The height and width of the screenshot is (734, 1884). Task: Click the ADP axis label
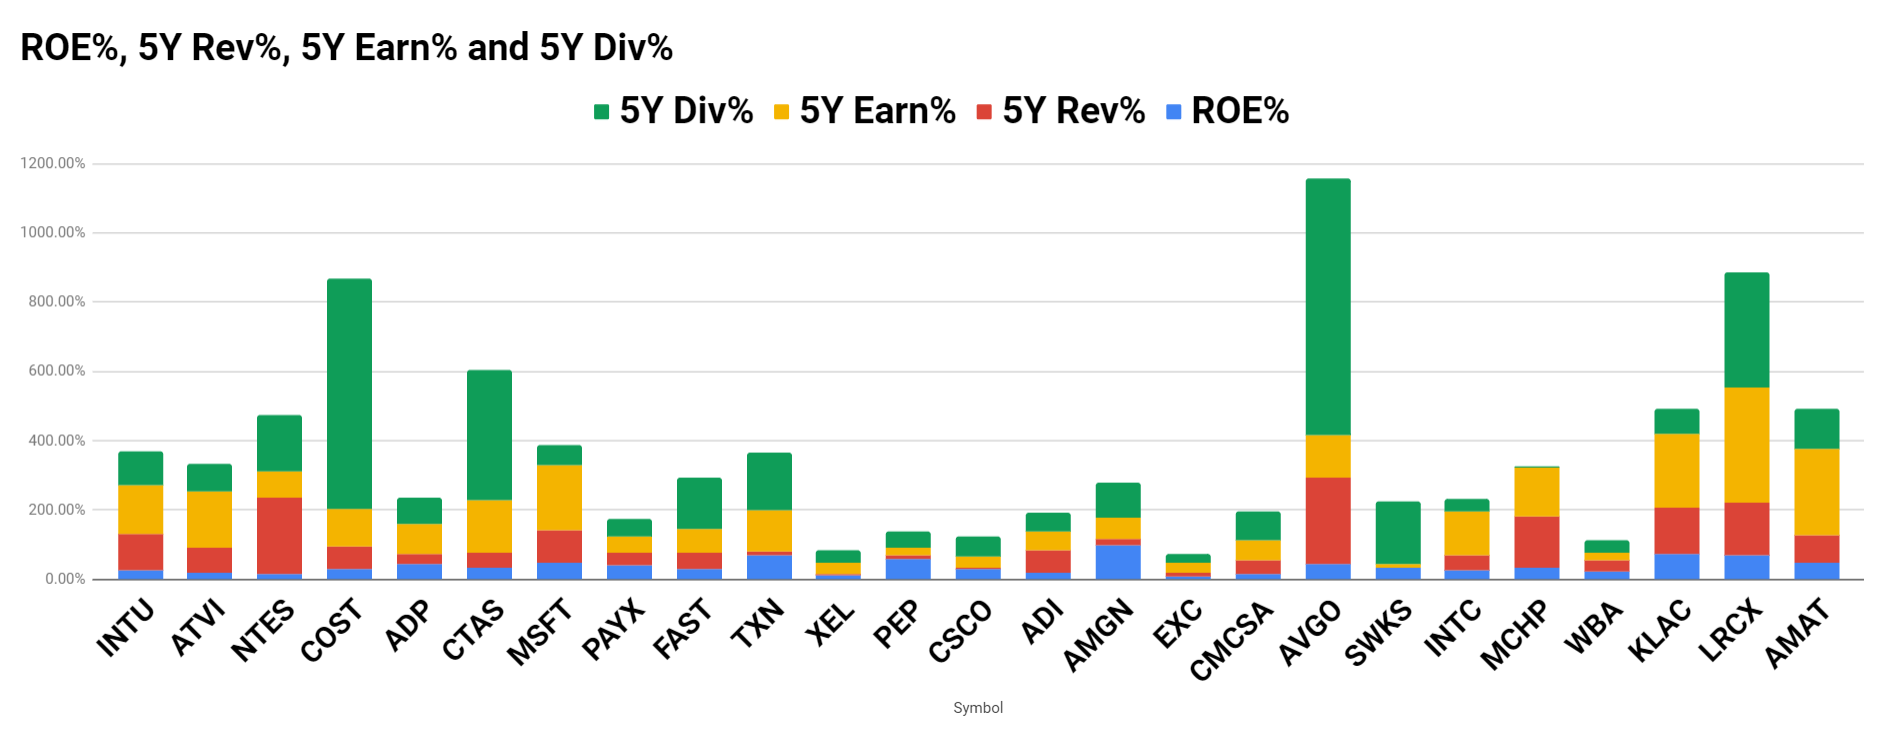(408, 625)
